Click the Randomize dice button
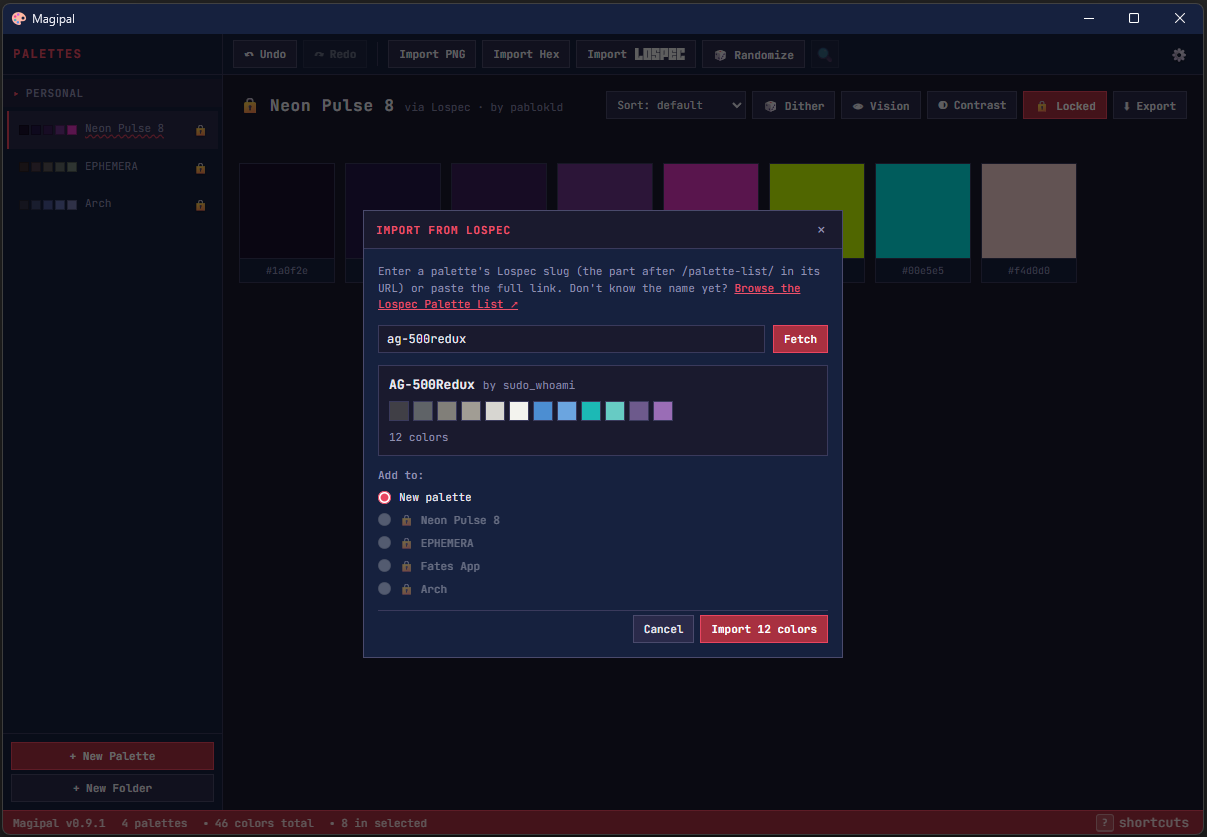Viewport: 1207px width, 837px height. tap(754, 54)
